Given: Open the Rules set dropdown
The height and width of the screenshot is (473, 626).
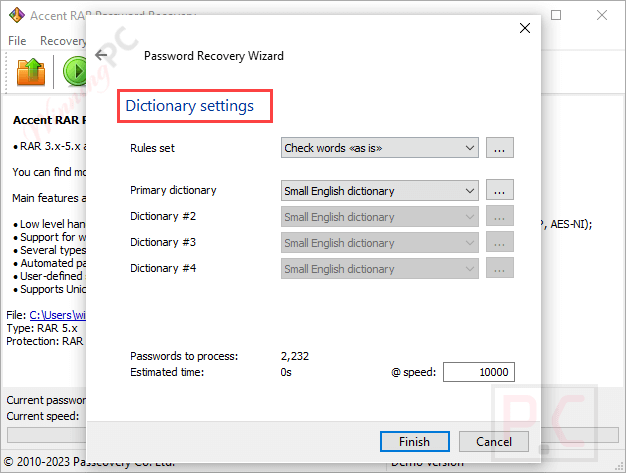Looking at the screenshot, I should click(x=380, y=148).
